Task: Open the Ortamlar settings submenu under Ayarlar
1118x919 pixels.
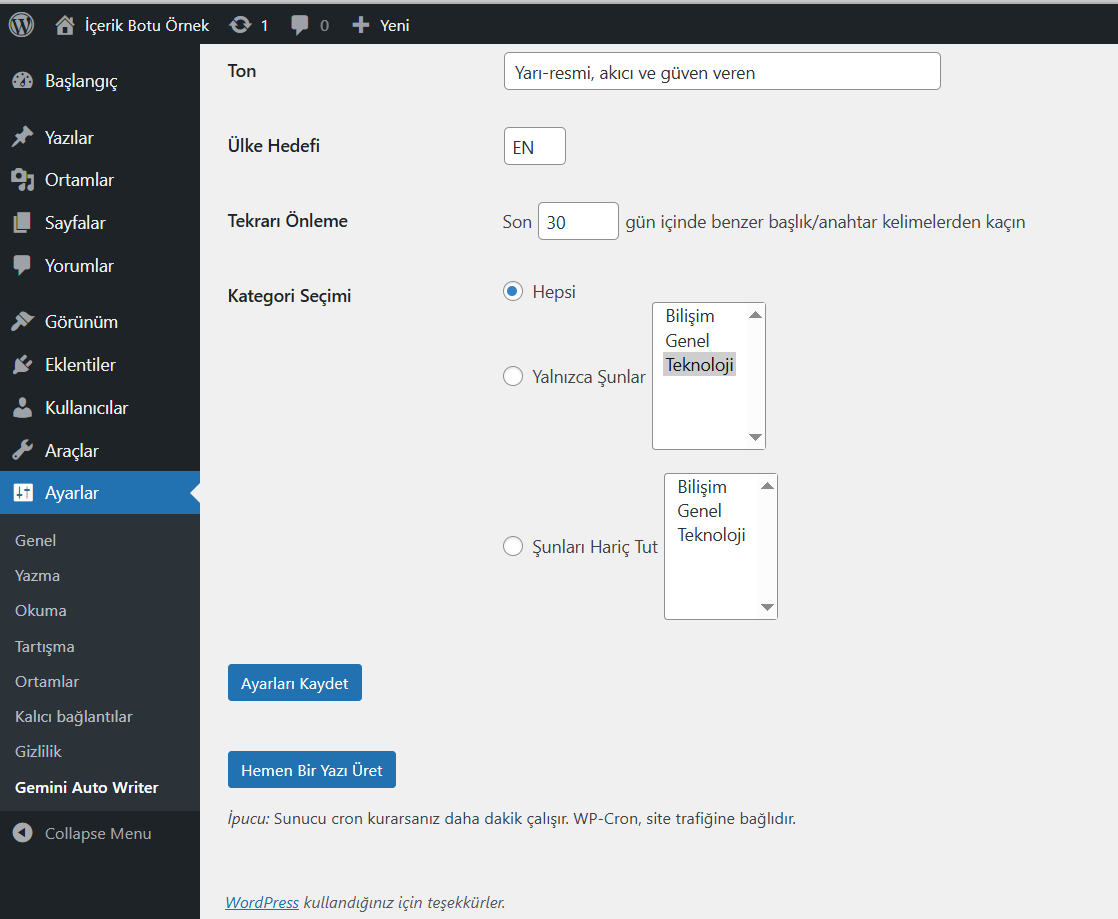Action: (x=46, y=681)
